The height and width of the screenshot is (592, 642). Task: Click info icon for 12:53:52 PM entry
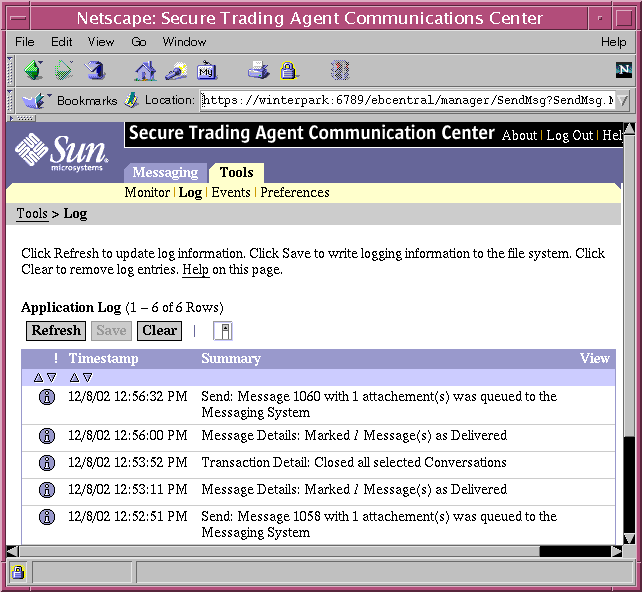47,463
